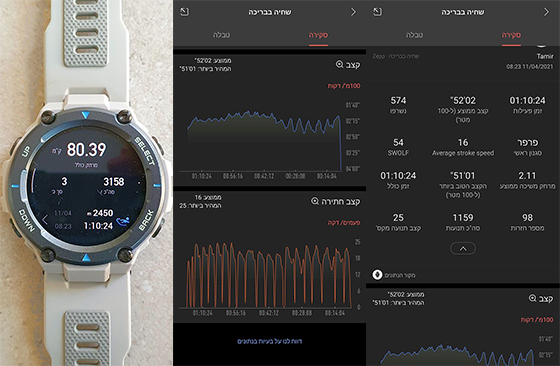Open the forward chevron in the Tamir stats screen header
The image size is (560, 366).
[x=546, y=12]
